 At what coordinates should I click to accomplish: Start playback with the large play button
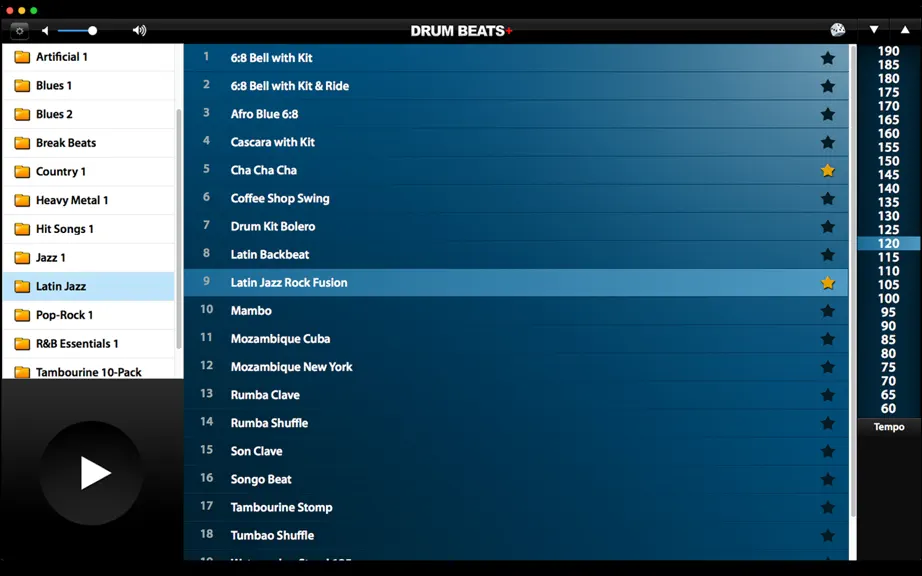(91, 473)
